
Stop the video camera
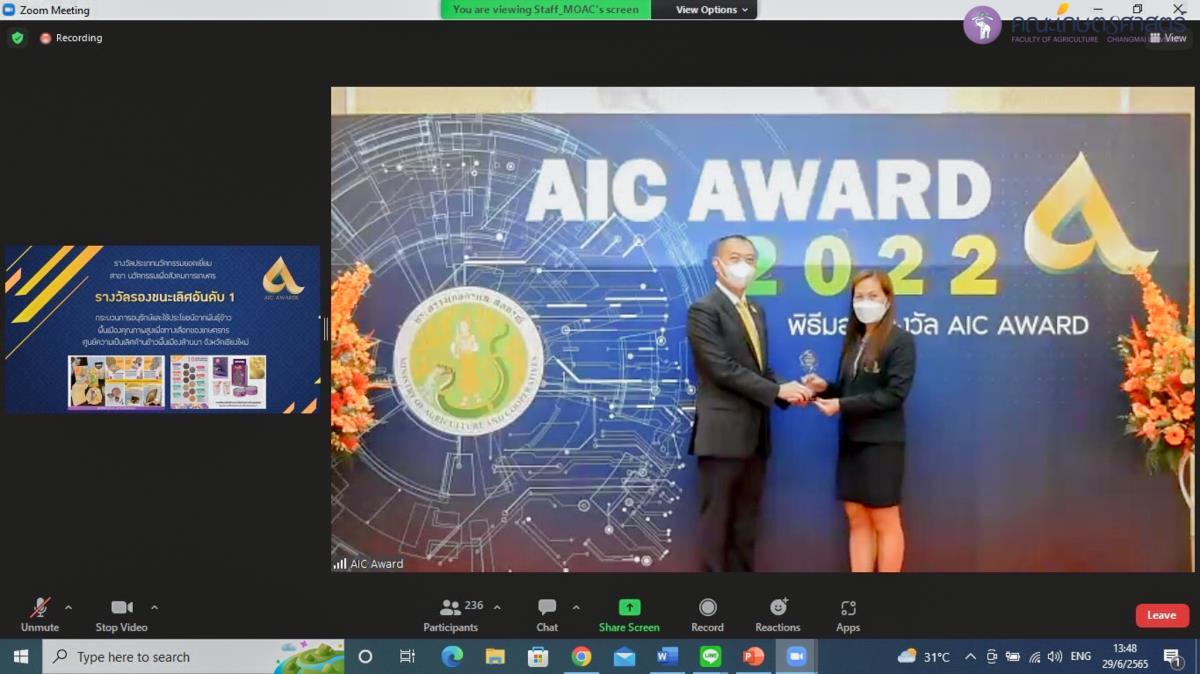[x=121, y=614]
